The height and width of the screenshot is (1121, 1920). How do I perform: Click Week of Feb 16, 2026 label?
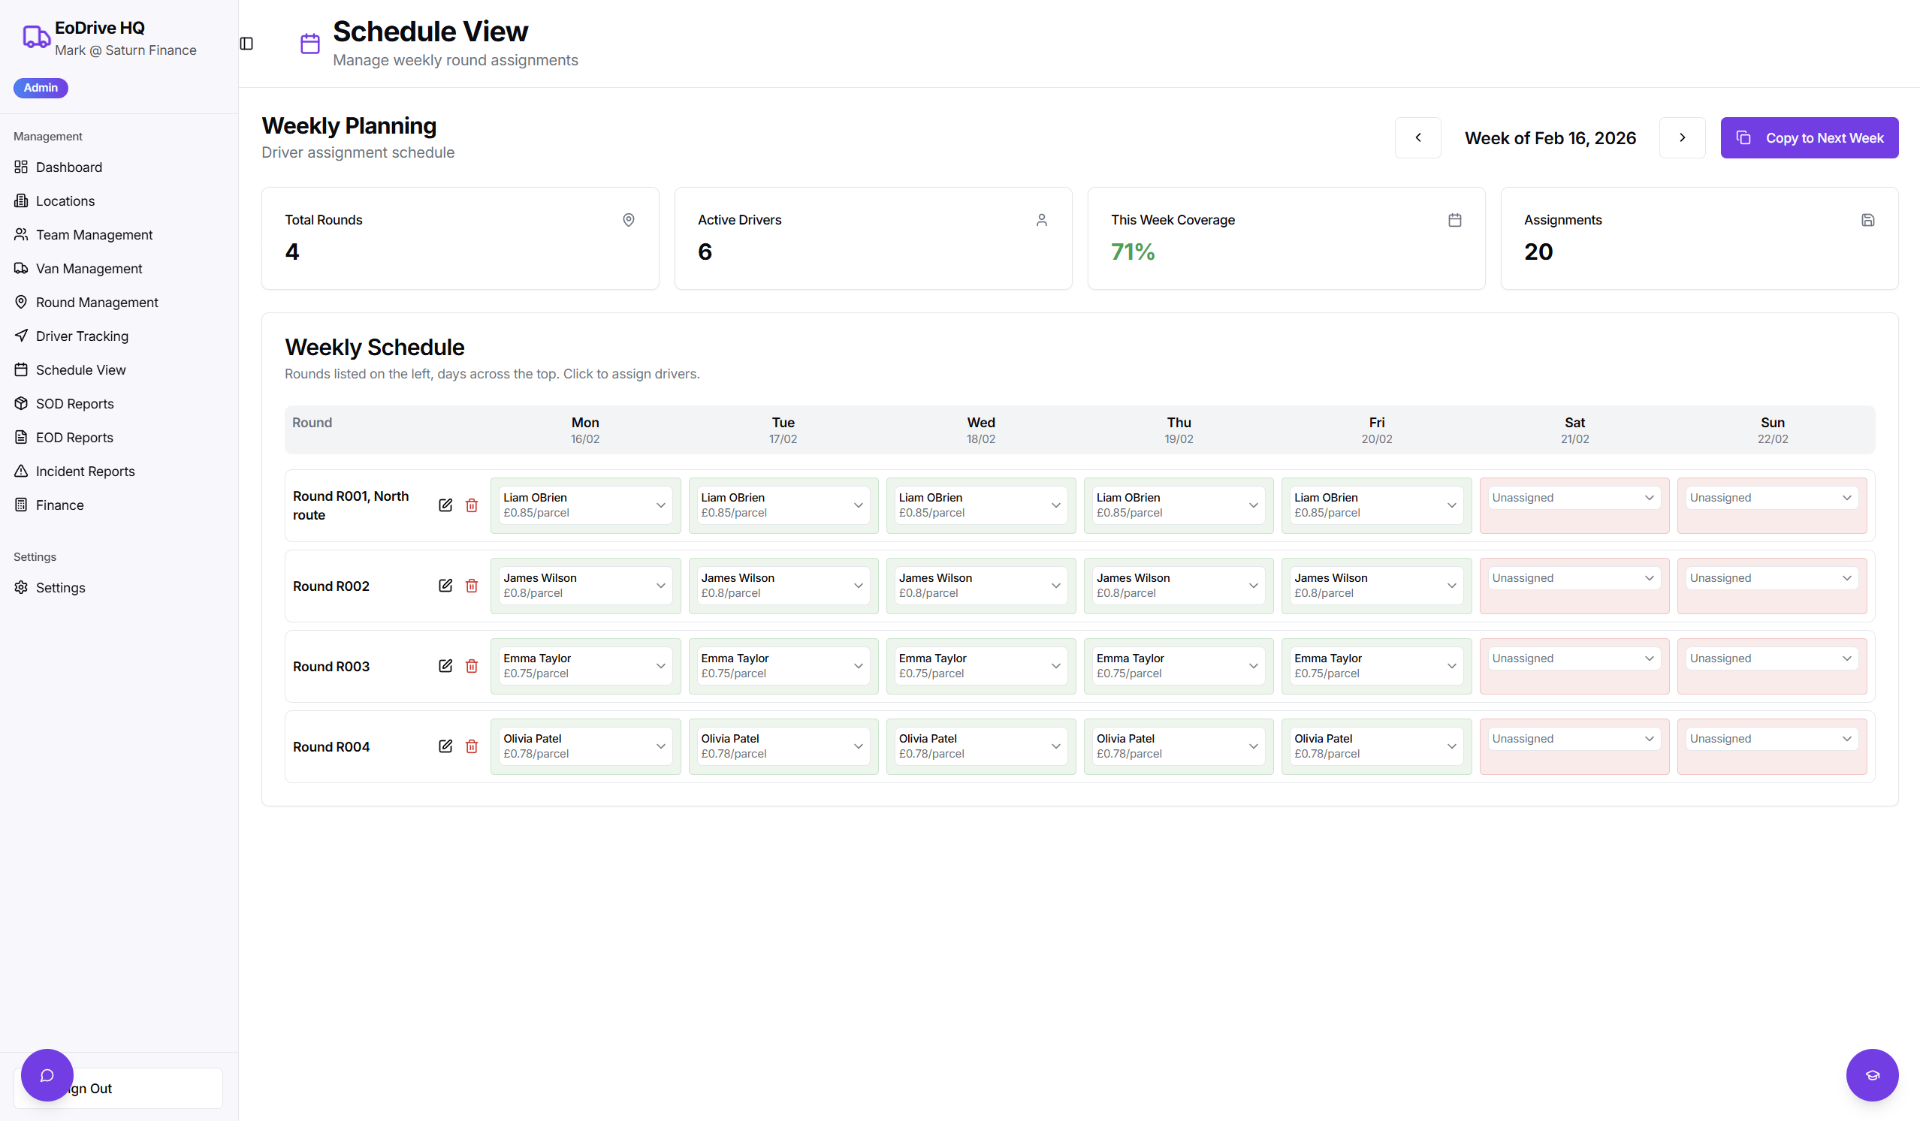(1550, 138)
